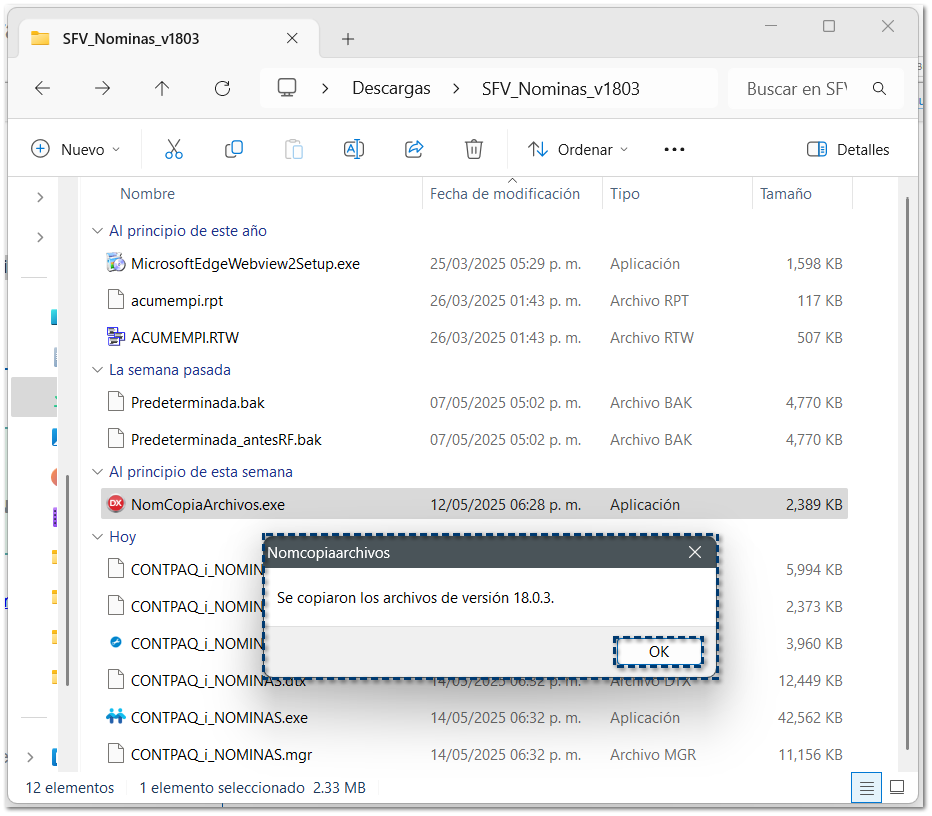
Task: Click the Cut scissors icon
Action: (174, 149)
